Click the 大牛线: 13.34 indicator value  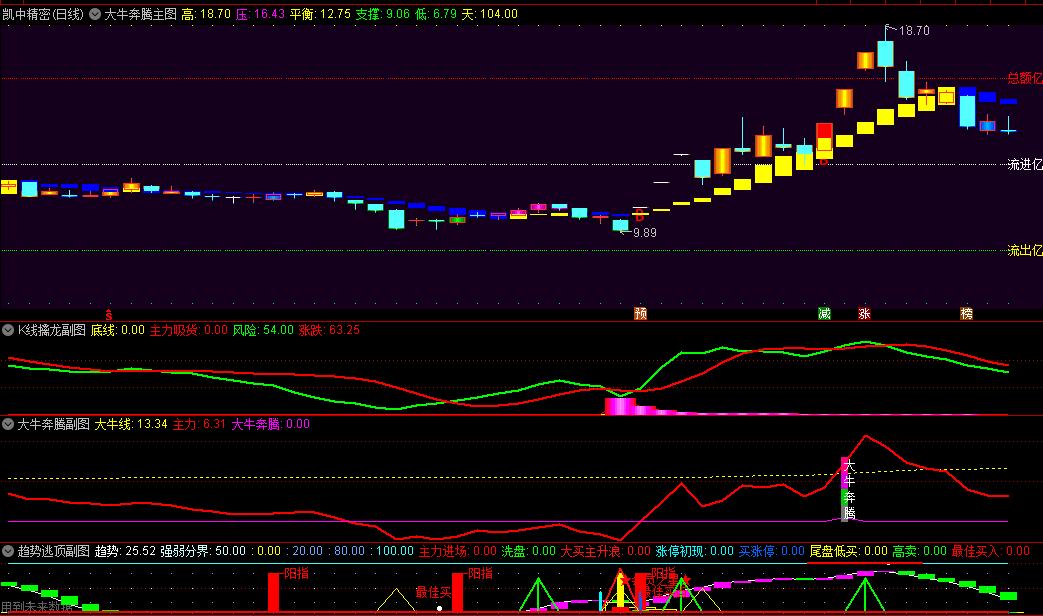coord(131,424)
